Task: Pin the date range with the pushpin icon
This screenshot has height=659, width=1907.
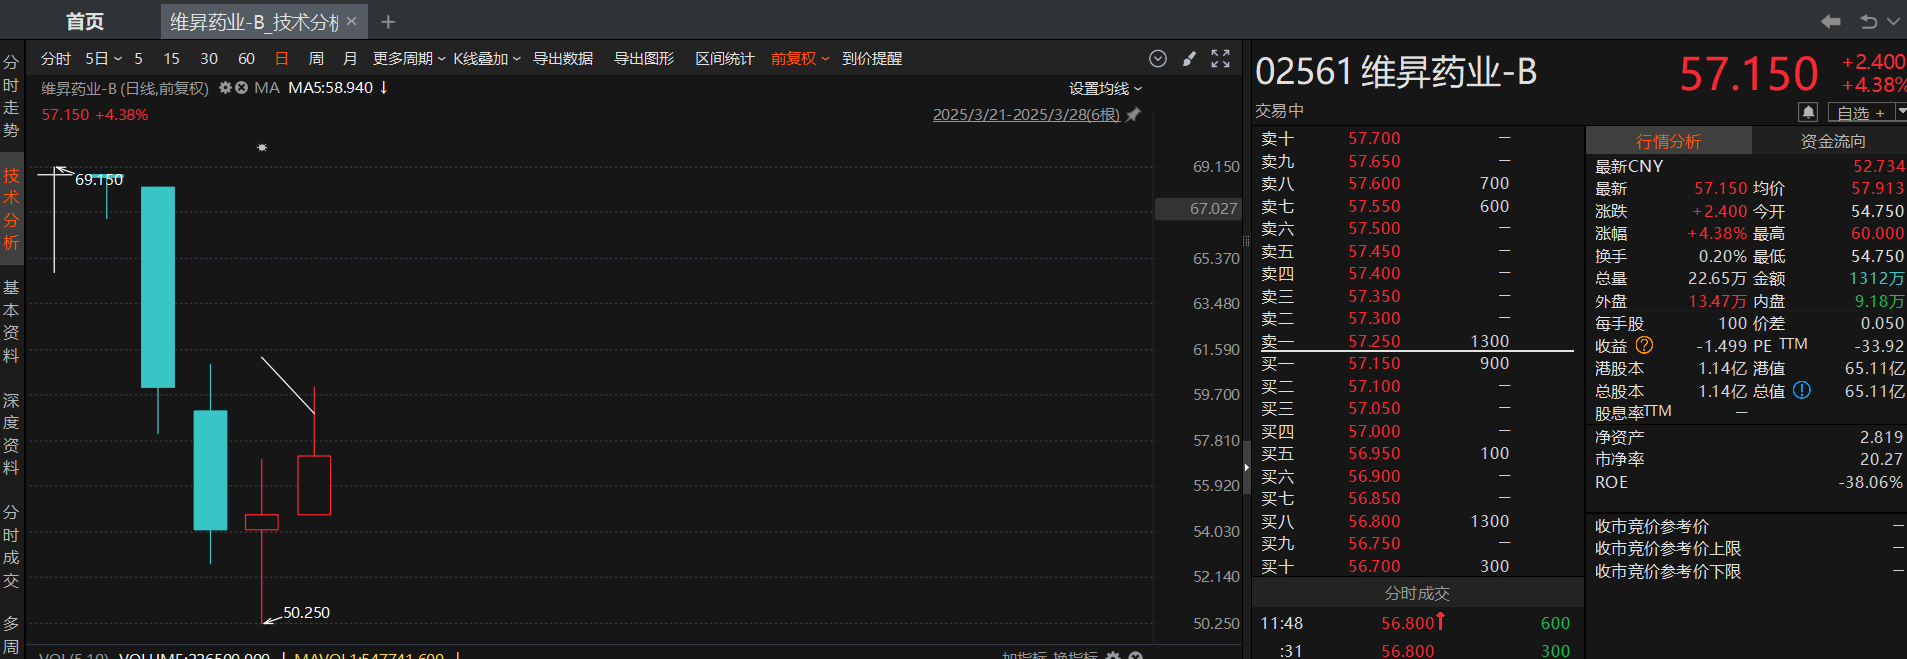Action: coord(1133,115)
